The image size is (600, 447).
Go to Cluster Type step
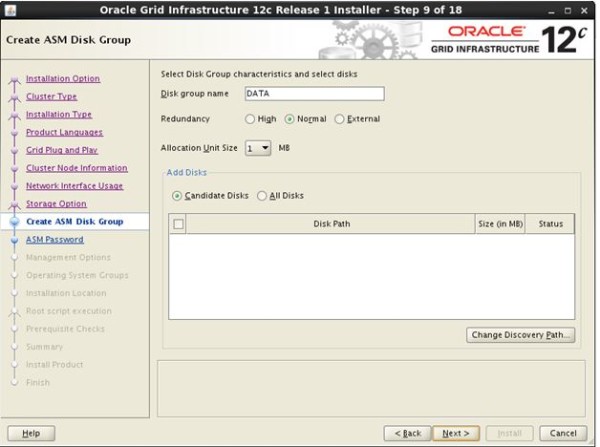[x=51, y=96]
